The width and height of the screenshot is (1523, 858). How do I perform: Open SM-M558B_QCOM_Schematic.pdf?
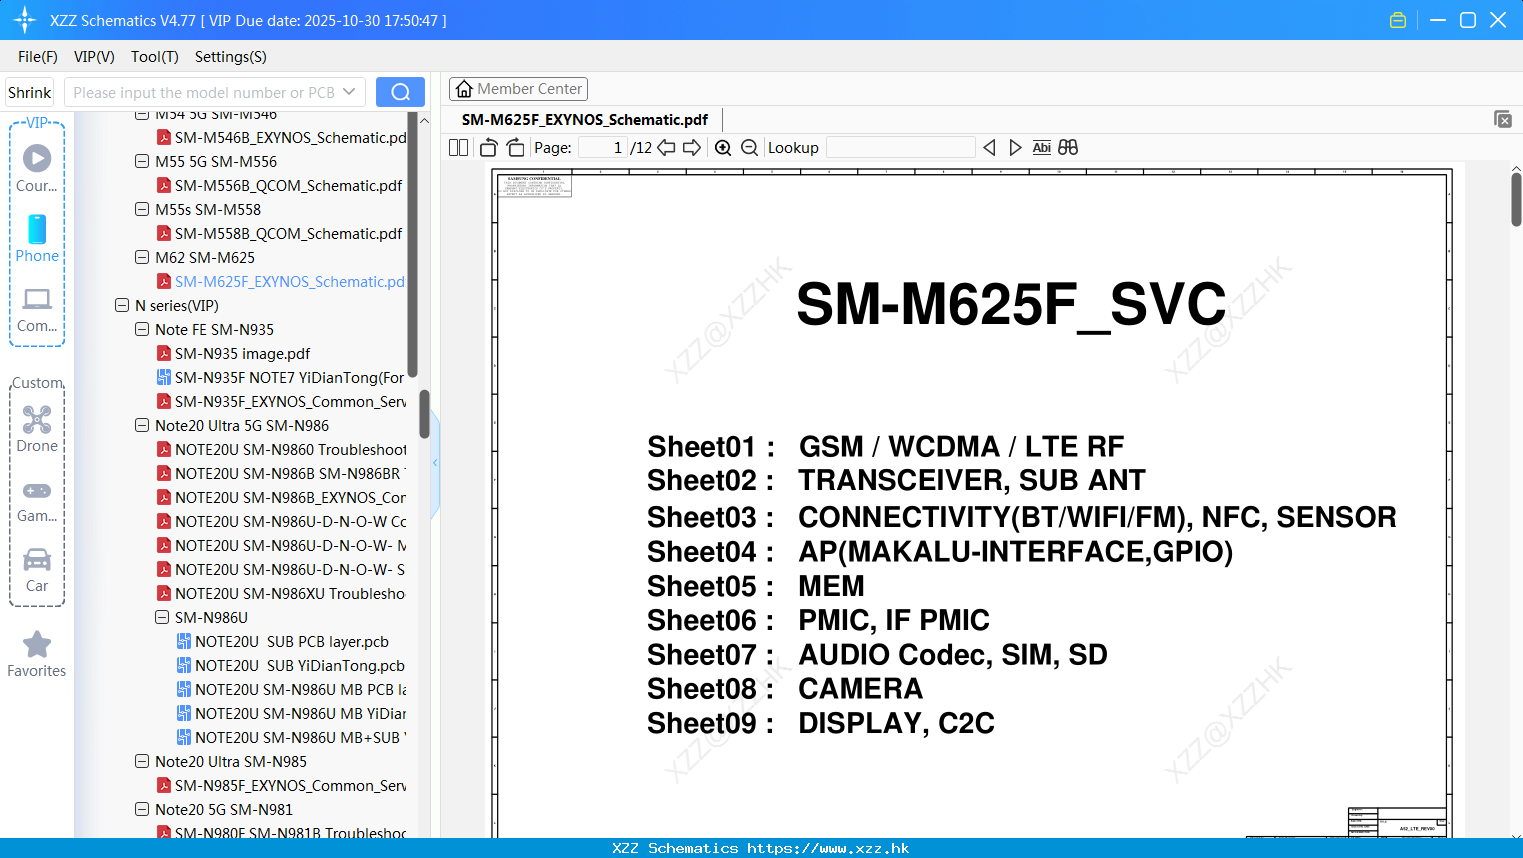(x=288, y=233)
